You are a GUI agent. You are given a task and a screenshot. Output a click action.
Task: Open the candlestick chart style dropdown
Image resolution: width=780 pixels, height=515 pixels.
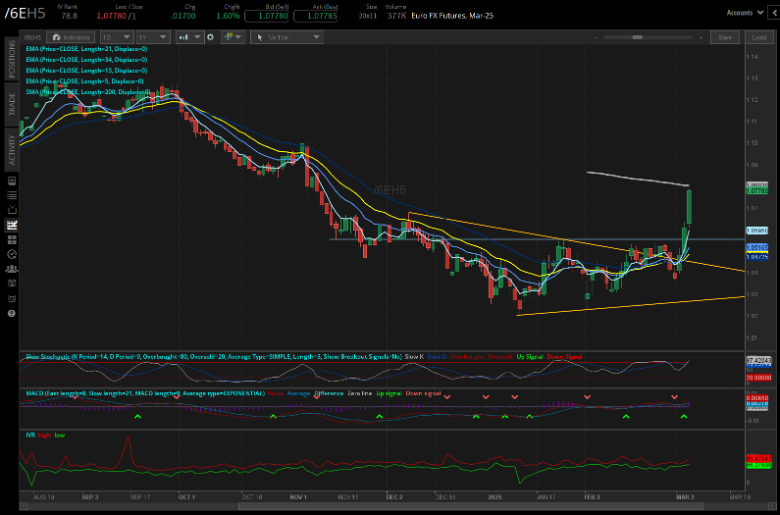tap(190, 37)
